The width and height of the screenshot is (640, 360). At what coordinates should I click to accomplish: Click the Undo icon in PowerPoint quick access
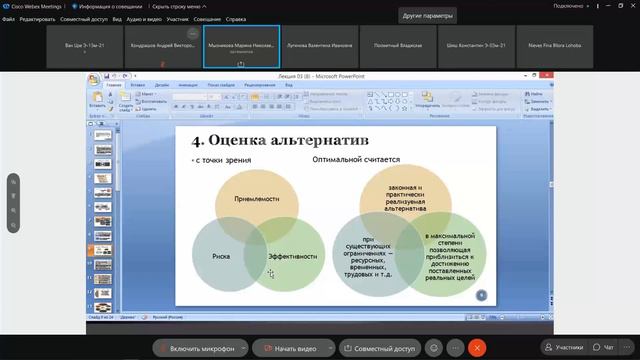click(115, 76)
